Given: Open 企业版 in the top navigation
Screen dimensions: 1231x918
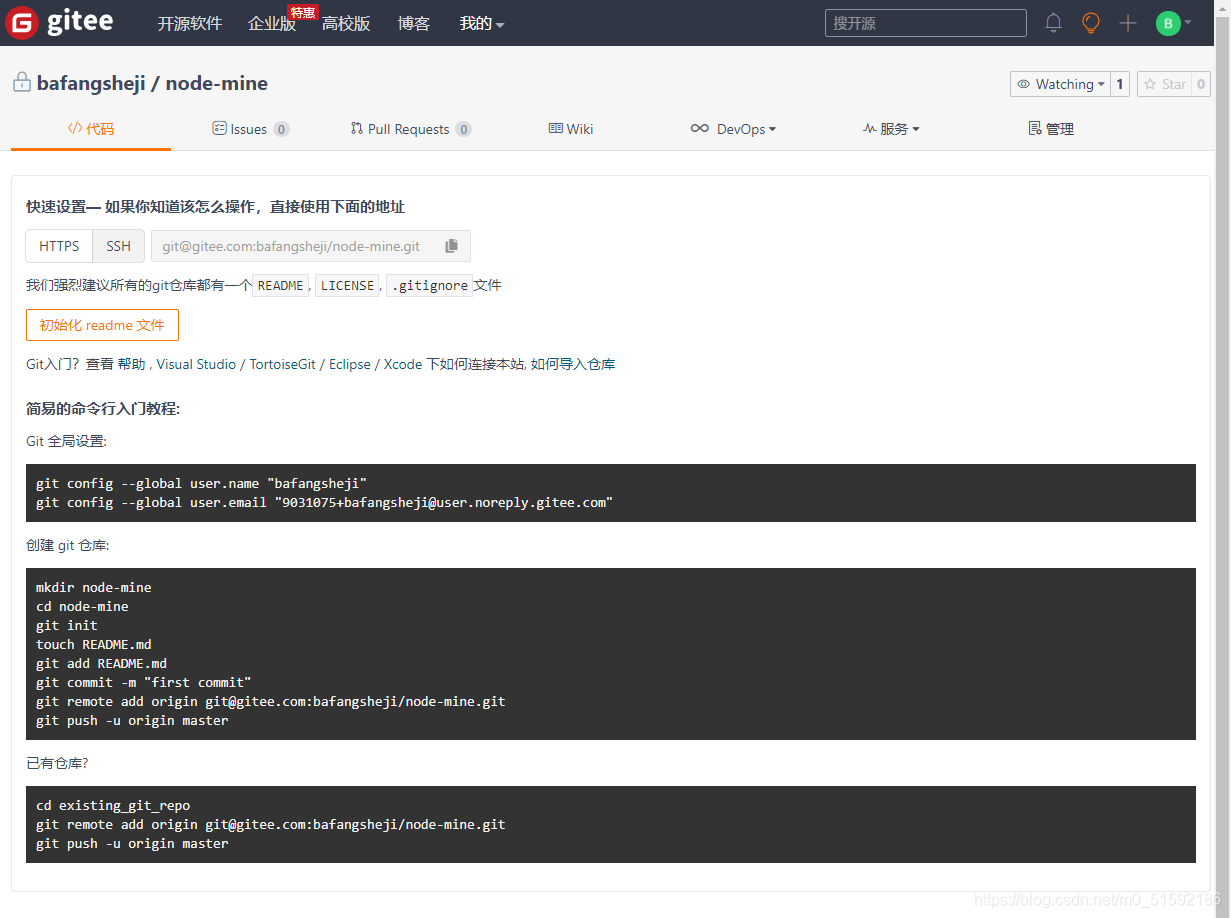Looking at the screenshot, I should coord(272,23).
